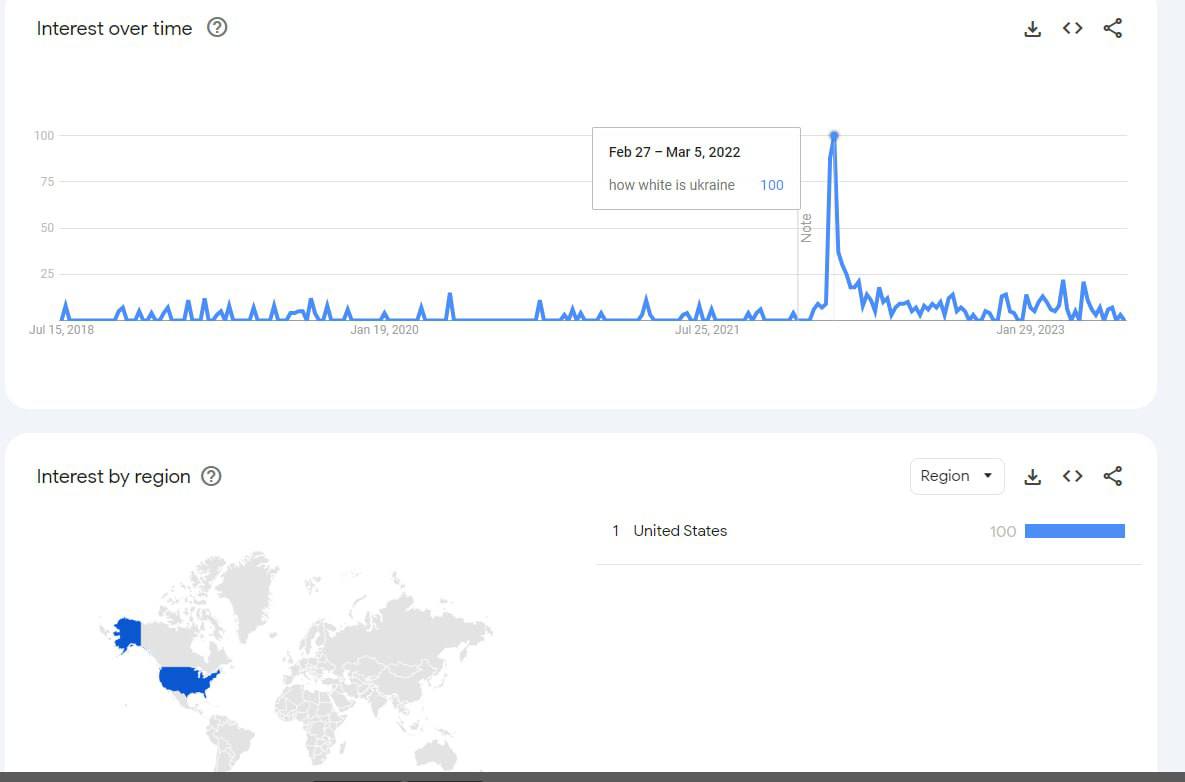This screenshot has height=782, width=1185.
Task: Share the Interest over time chart
Action: click(x=1113, y=29)
